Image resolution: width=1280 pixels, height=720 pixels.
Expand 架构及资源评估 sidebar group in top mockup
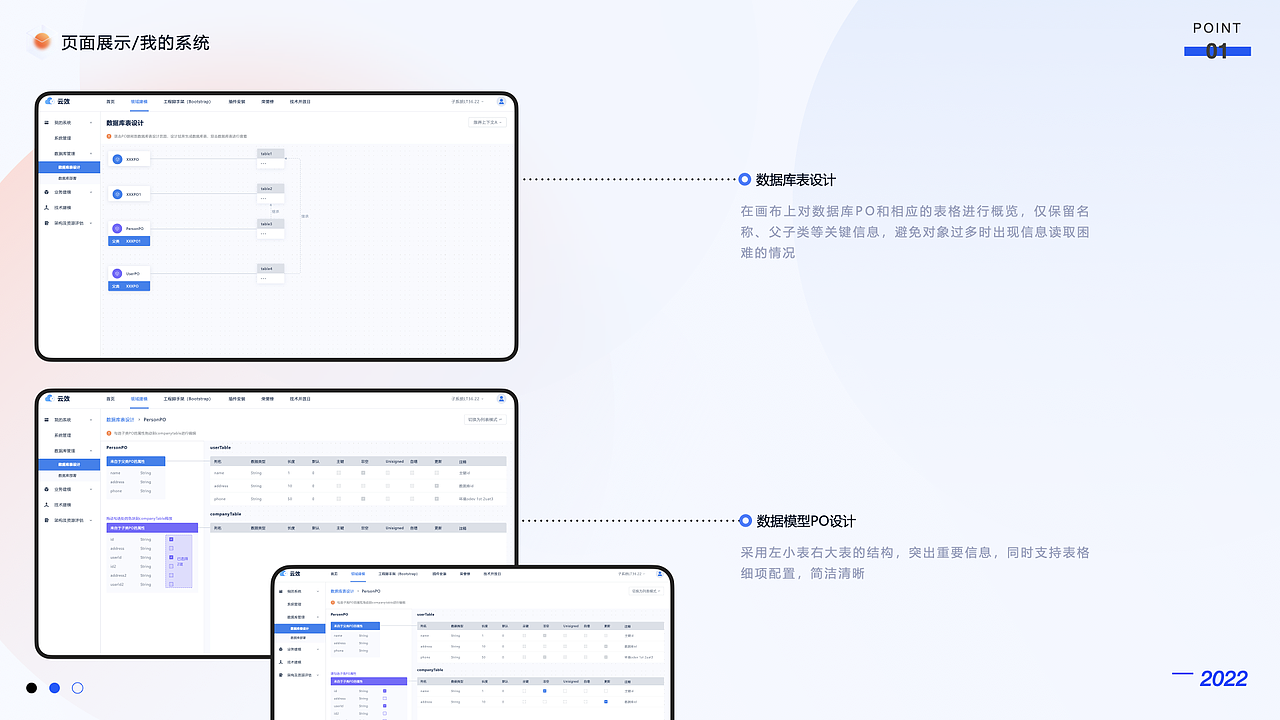click(92, 223)
